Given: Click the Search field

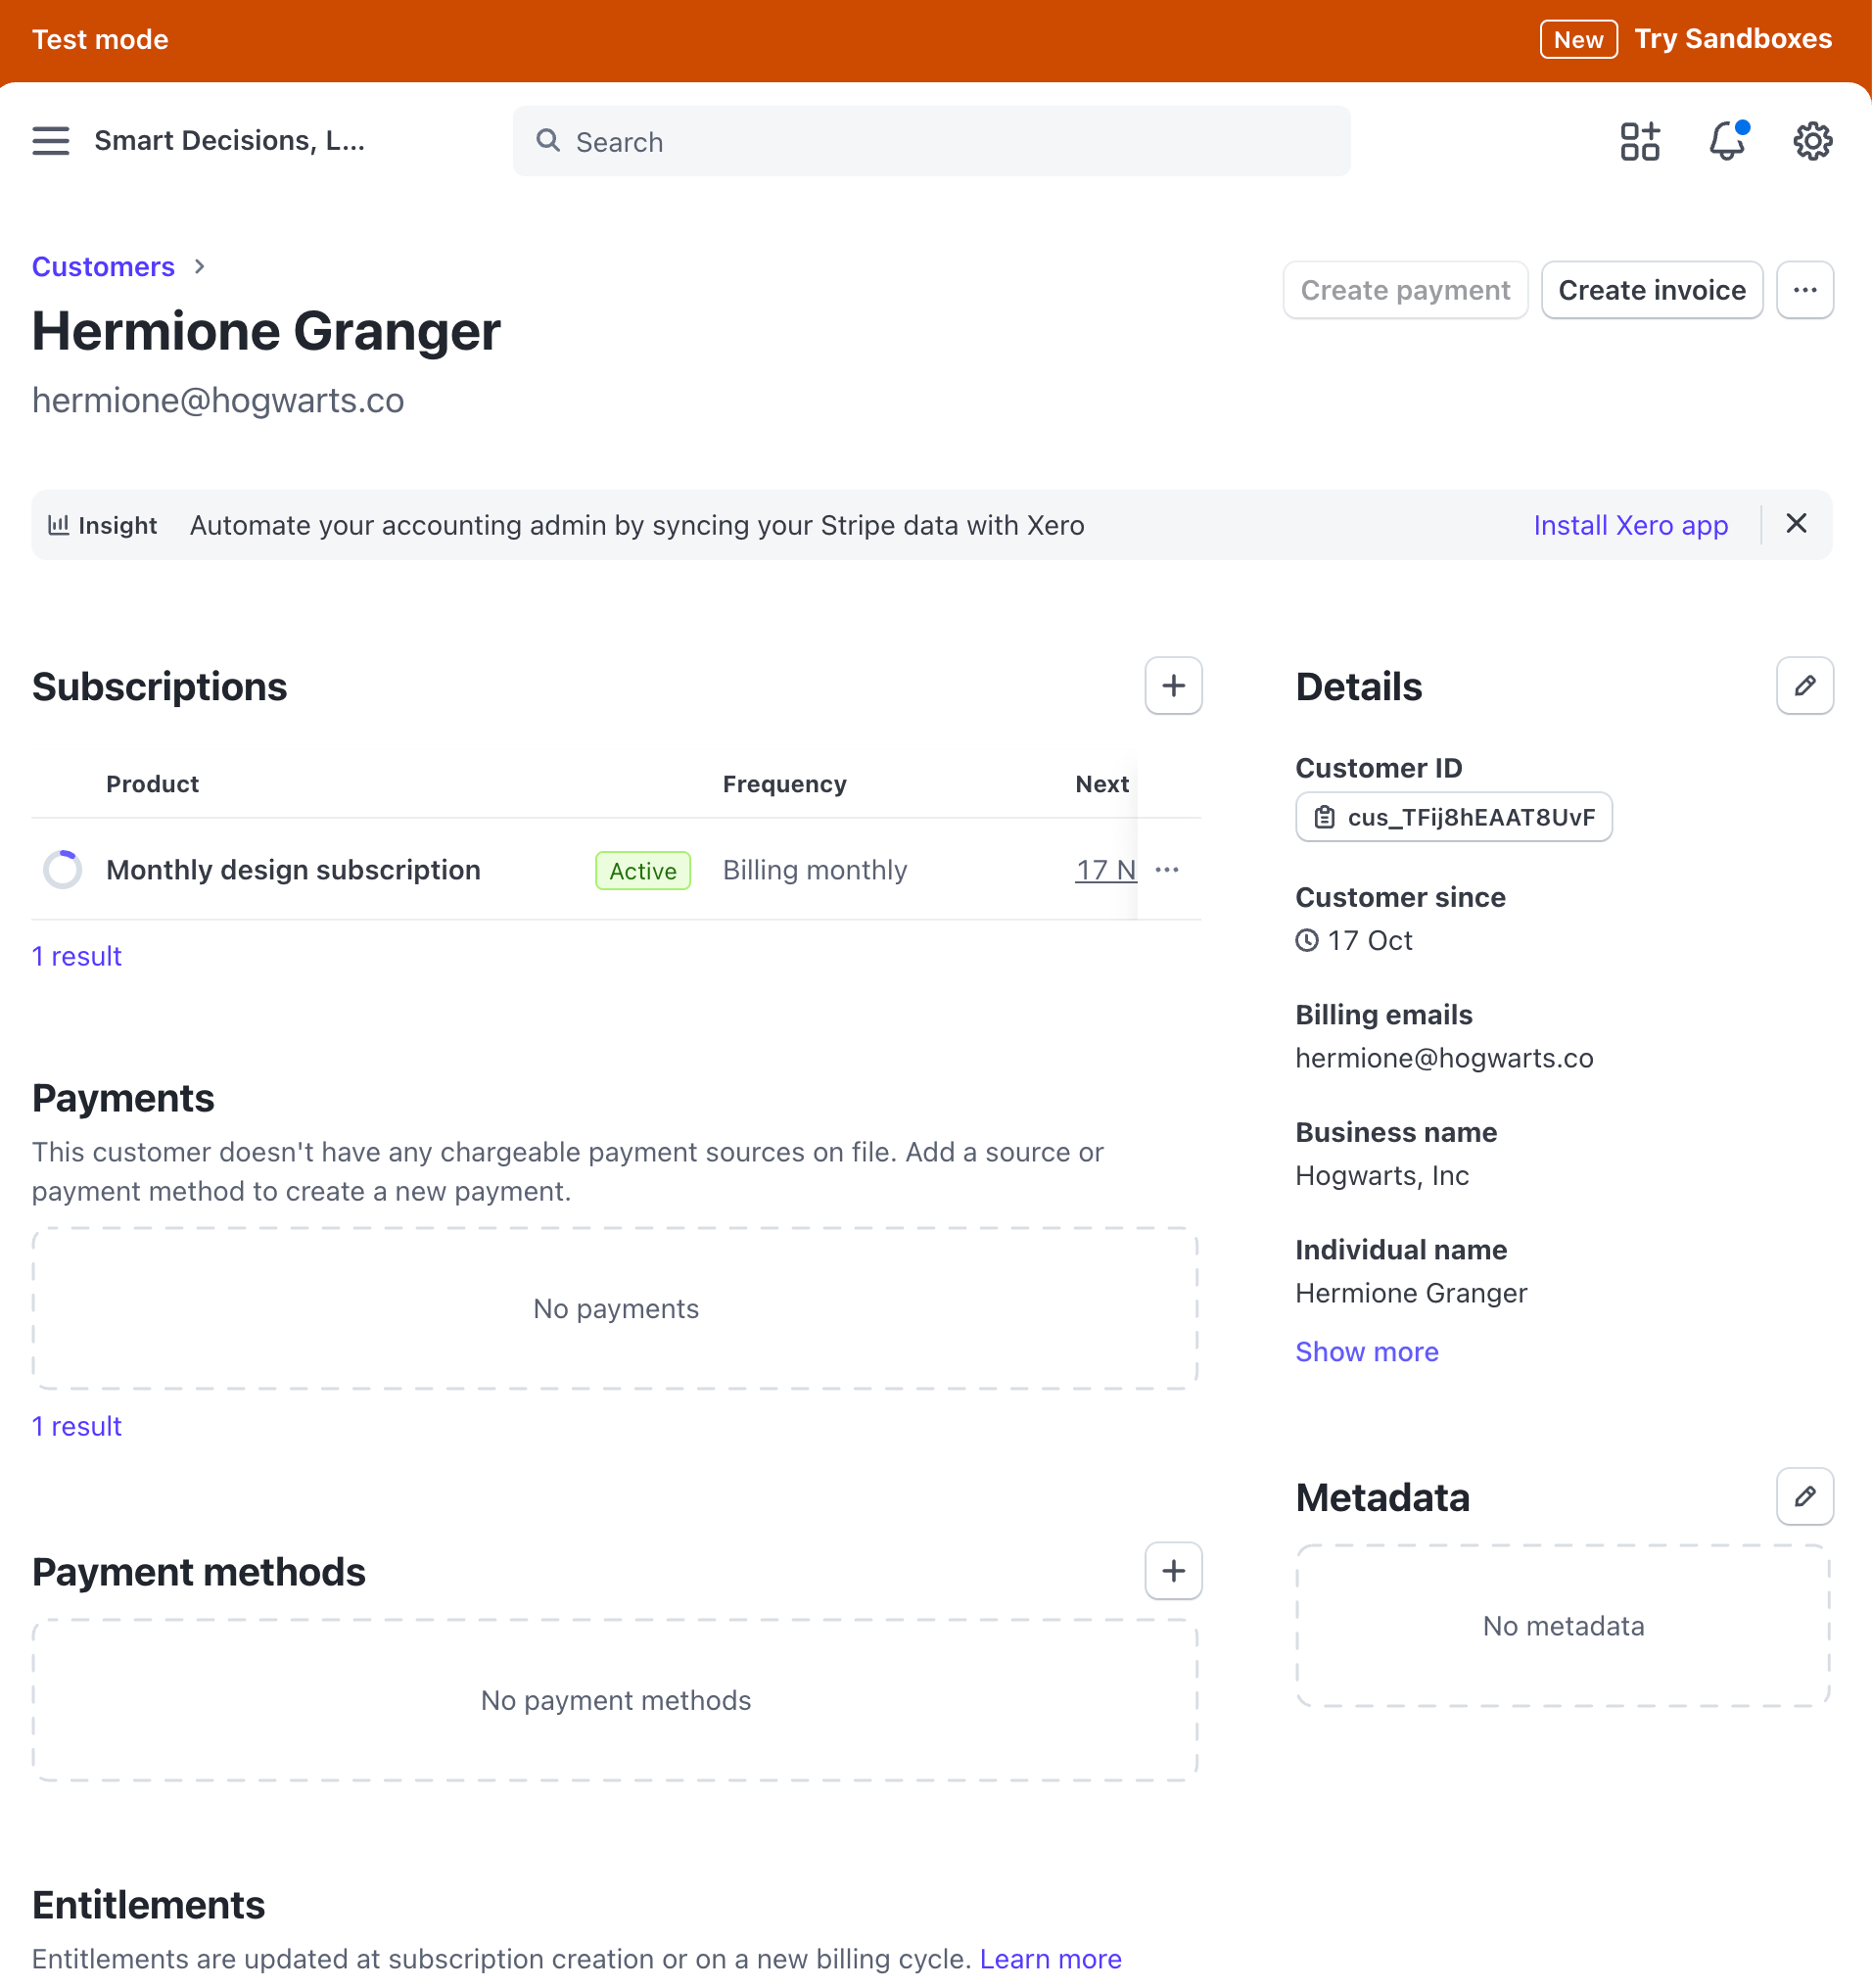Looking at the screenshot, I should [x=931, y=142].
